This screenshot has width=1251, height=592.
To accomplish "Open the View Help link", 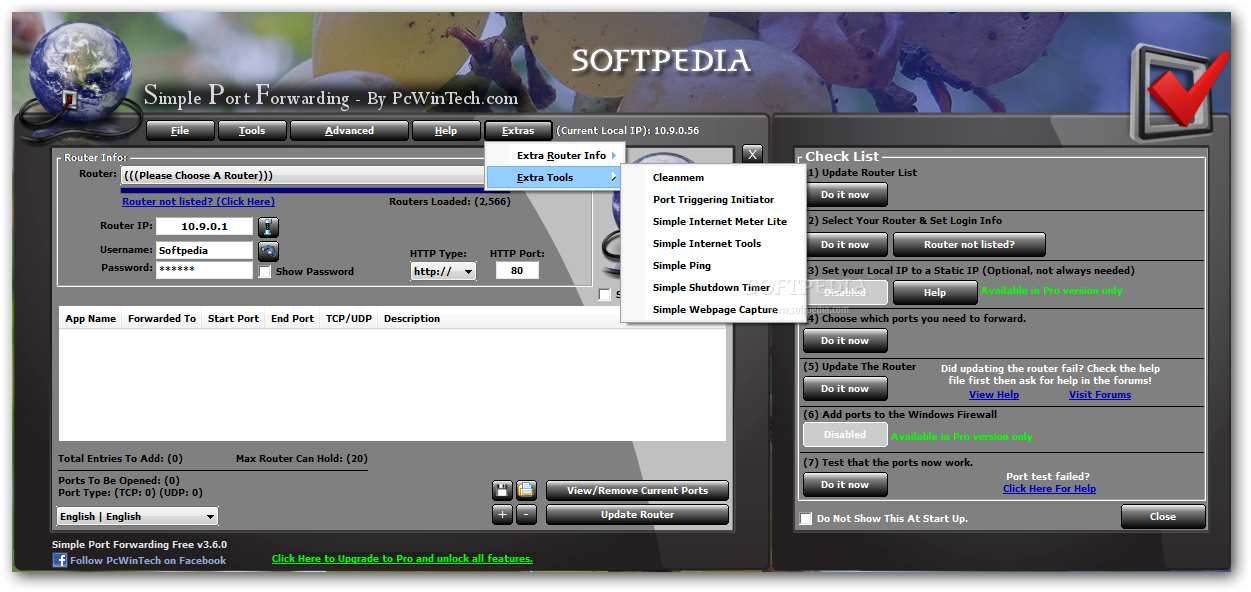I will pyautogui.click(x=994, y=395).
